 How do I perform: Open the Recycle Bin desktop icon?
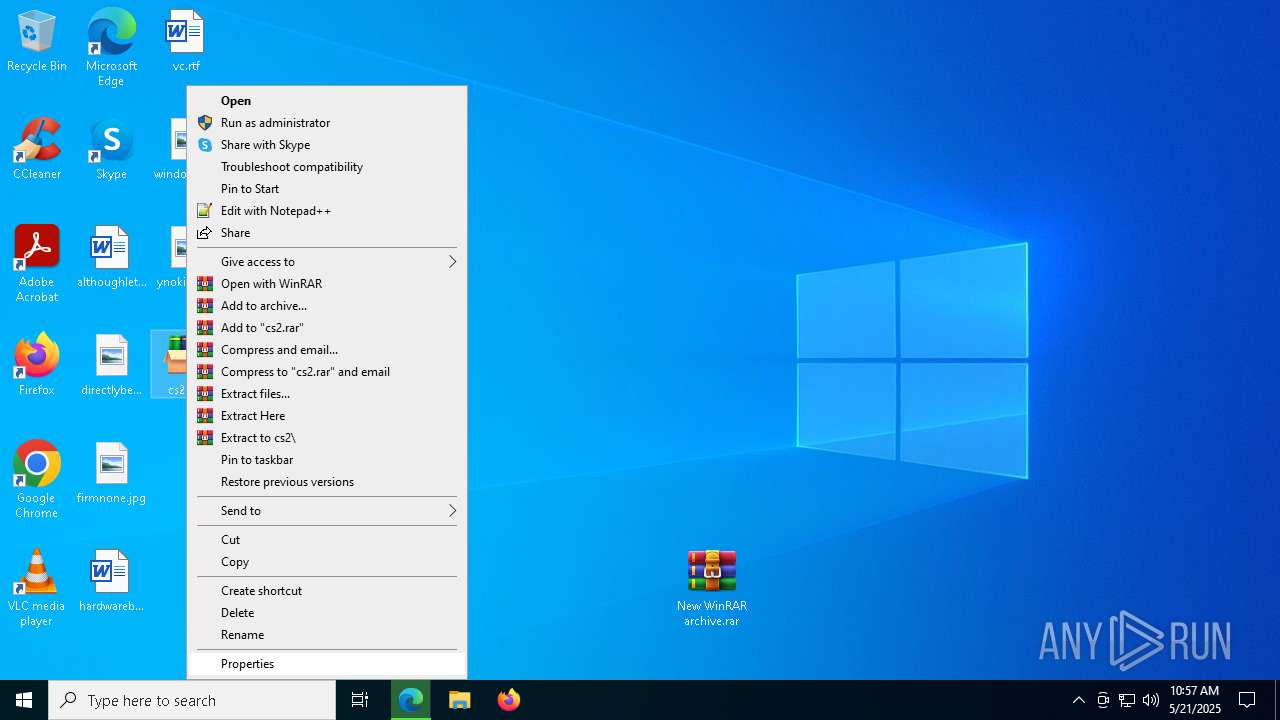point(37,42)
